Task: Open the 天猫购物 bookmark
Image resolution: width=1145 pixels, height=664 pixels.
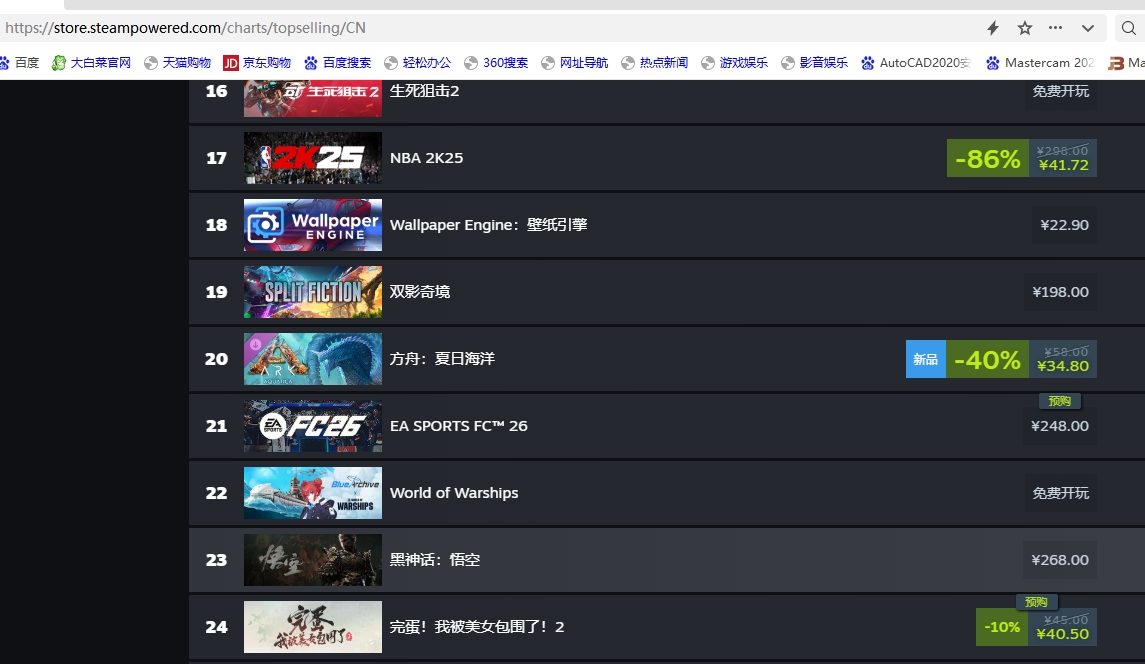Action: tap(177, 63)
